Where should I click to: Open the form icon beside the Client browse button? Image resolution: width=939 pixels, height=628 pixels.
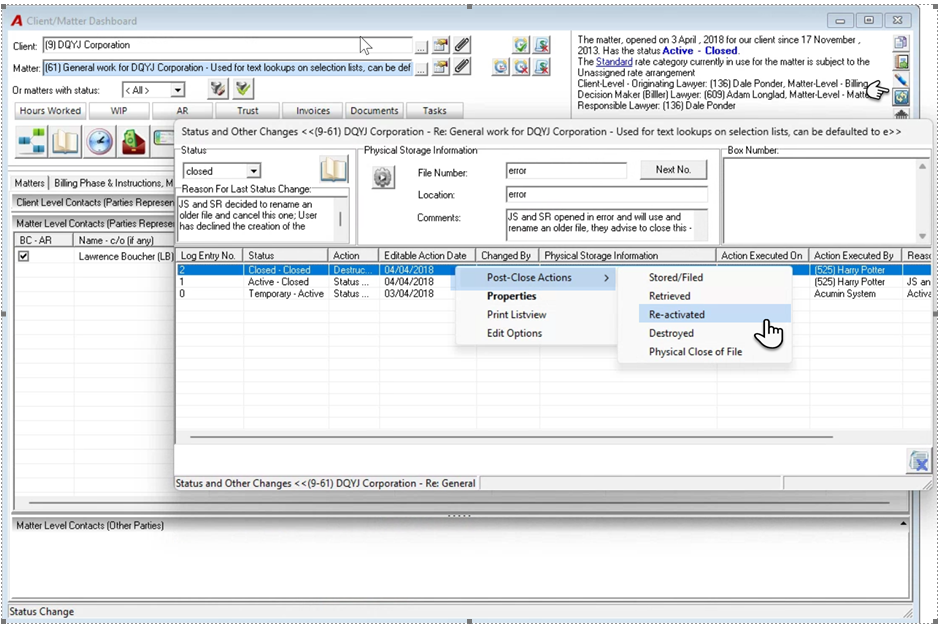tap(441, 45)
